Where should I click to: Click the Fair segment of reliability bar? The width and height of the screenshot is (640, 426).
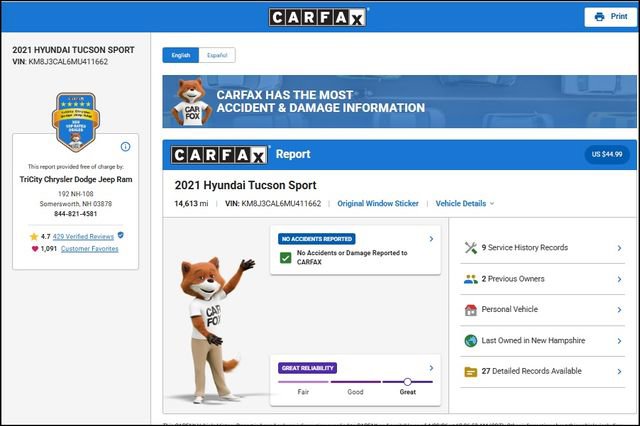pyautogui.click(x=303, y=382)
